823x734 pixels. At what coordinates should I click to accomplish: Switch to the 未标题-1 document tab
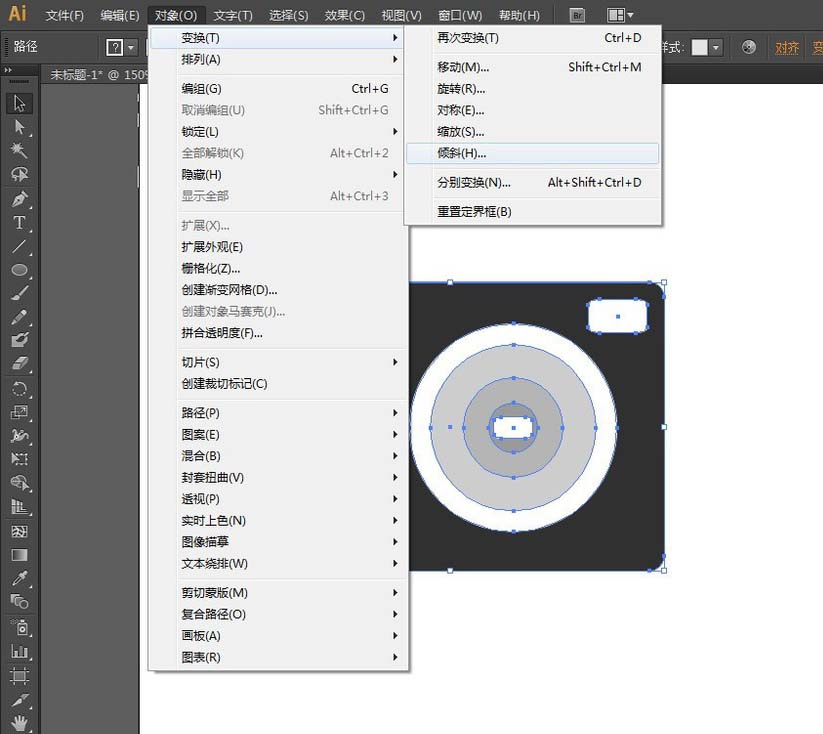pyautogui.click(x=98, y=75)
